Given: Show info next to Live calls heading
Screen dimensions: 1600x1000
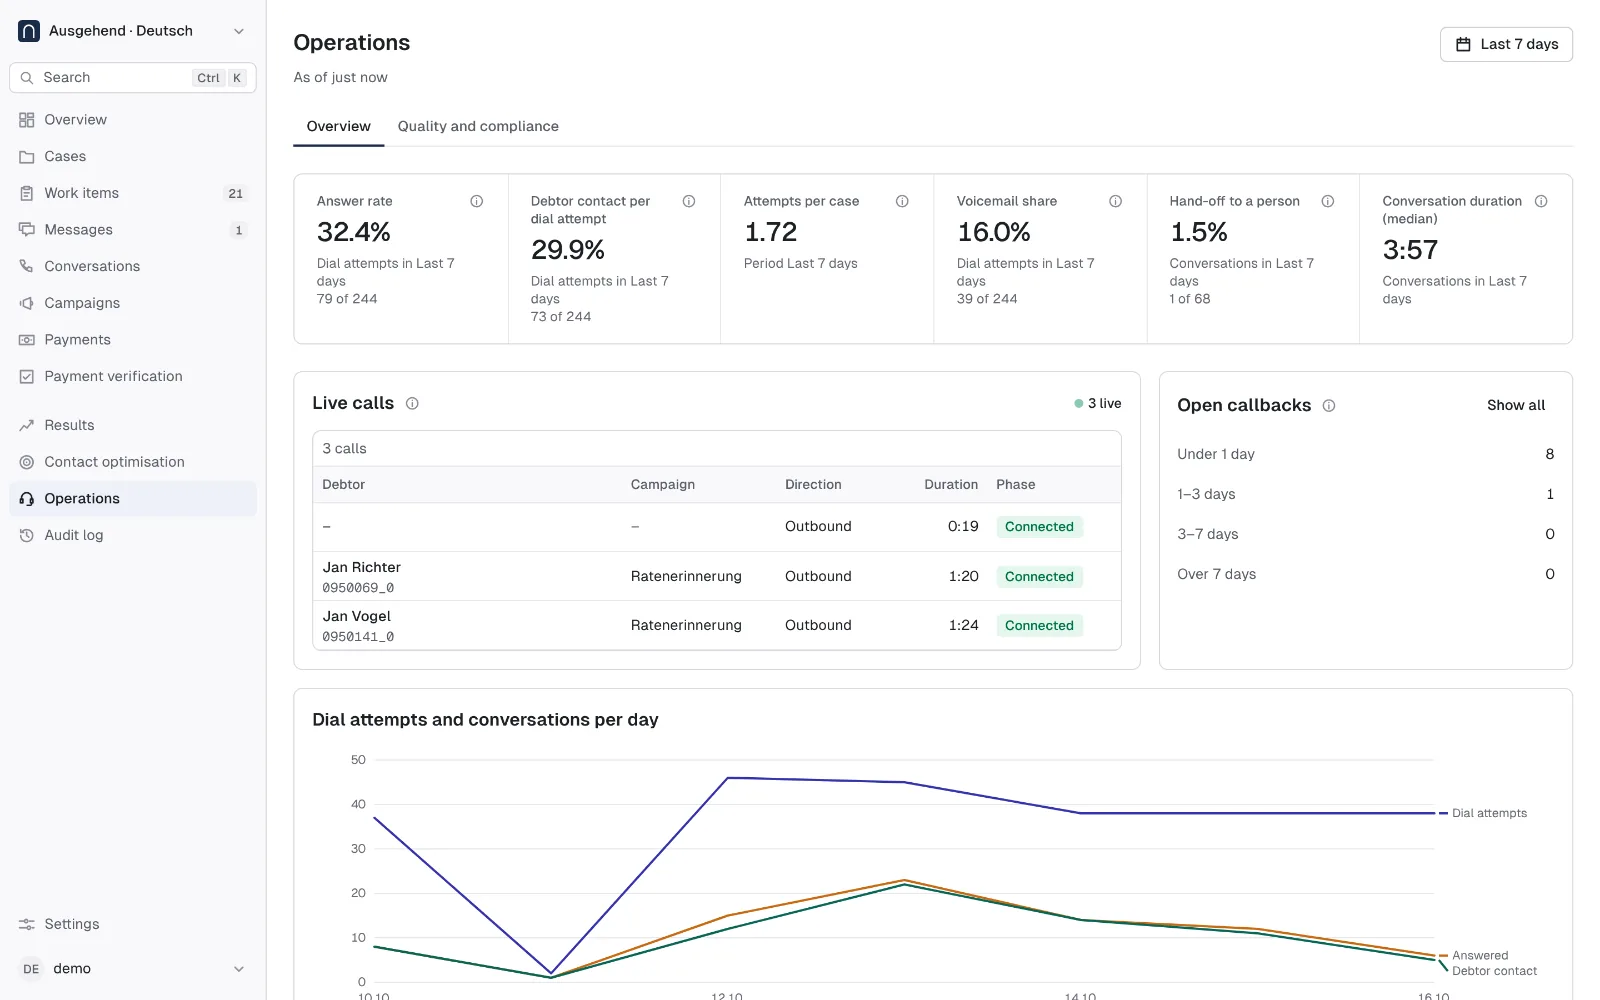Looking at the screenshot, I should 412,403.
